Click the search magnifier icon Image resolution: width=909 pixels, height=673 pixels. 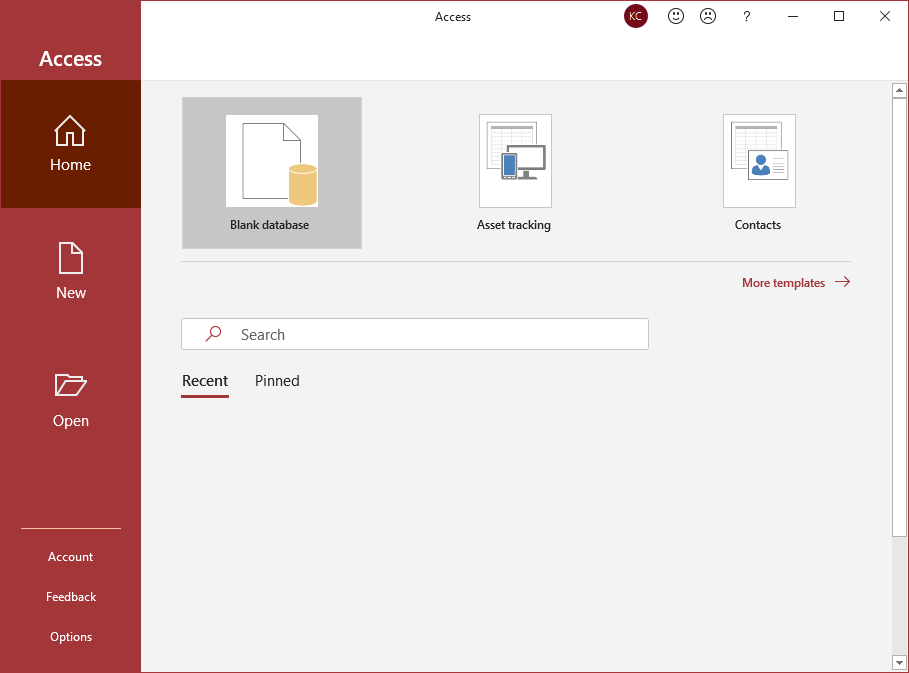(x=212, y=333)
